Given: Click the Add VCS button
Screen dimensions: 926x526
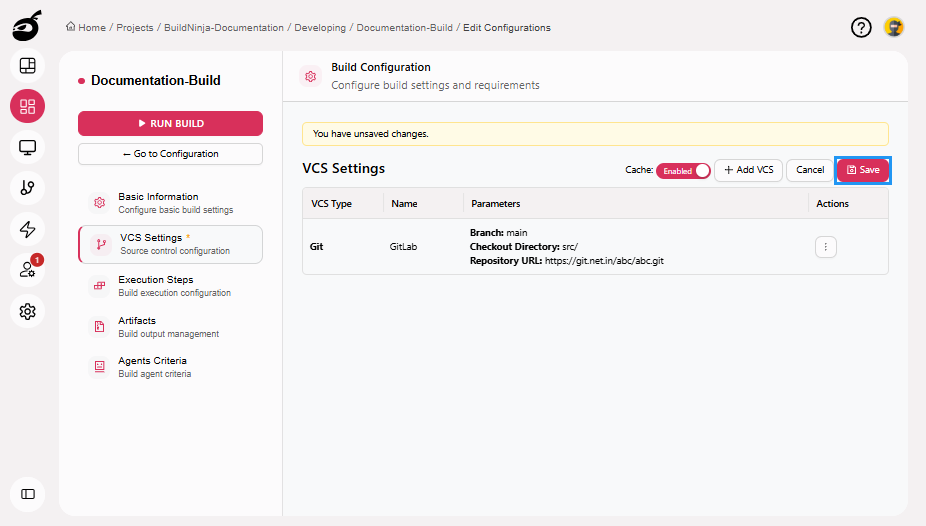Looking at the screenshot, I should pos(748,170).
